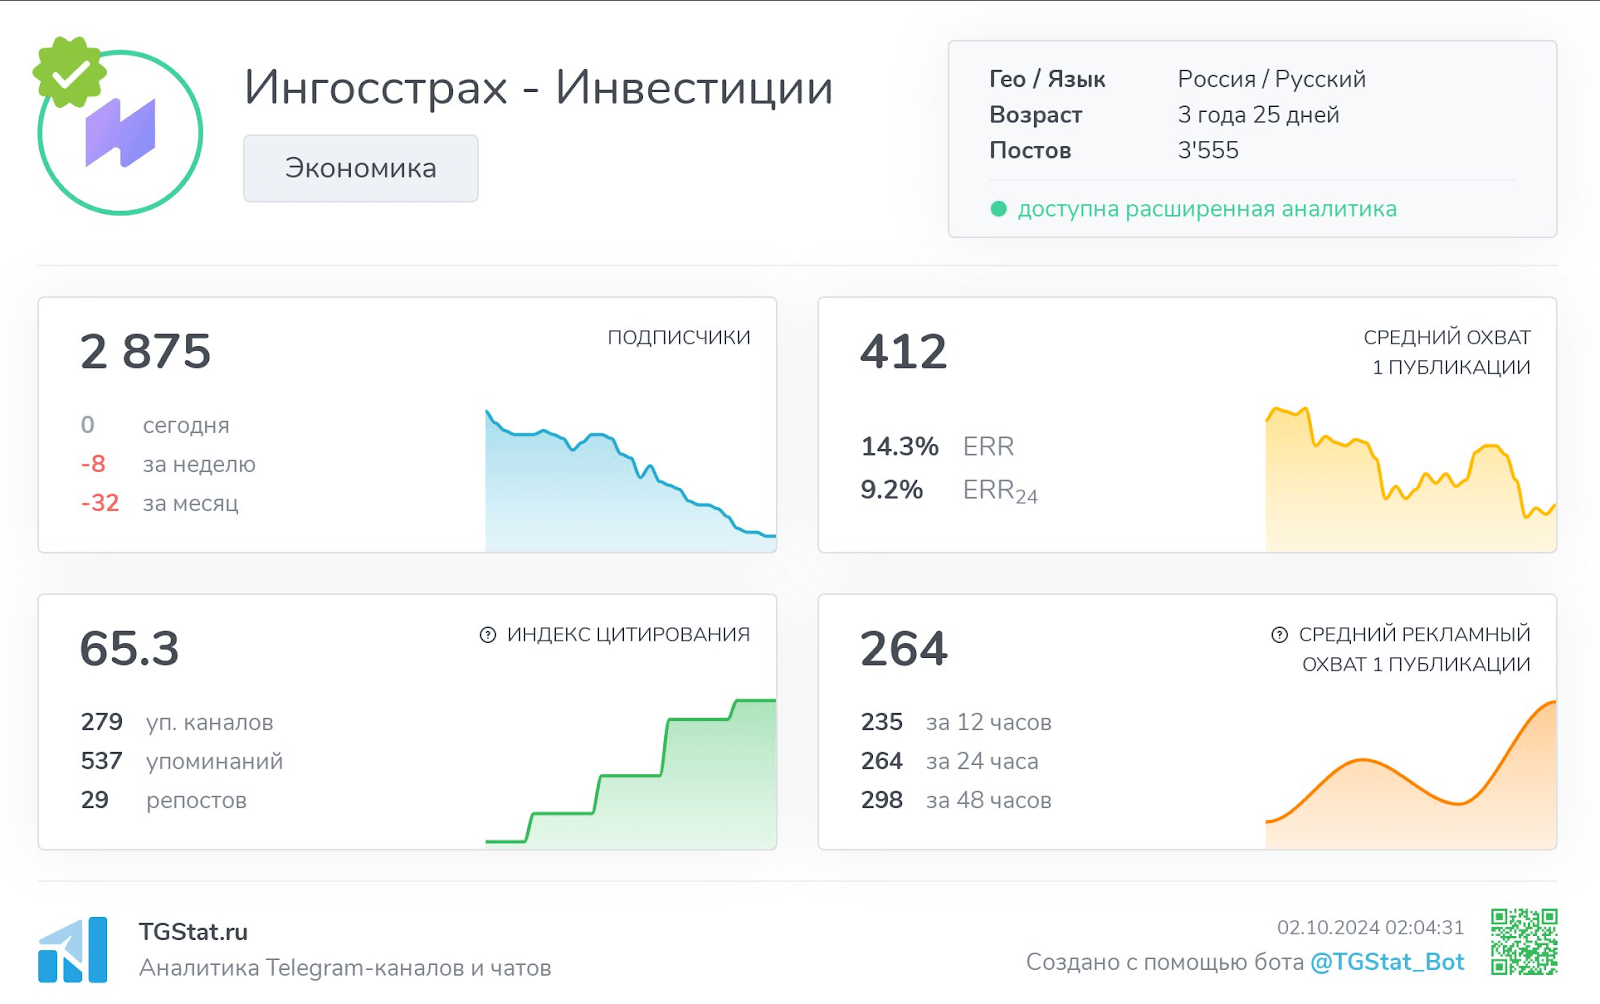Click the ИНДЕКС ЦИТИРОВАНИЯ label
This screenshot has height=1004, width=1600.
(628, 635)
